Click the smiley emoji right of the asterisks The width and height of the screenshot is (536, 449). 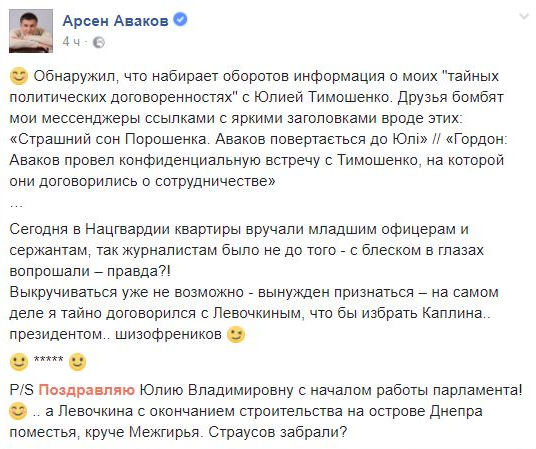pos(77,362)
